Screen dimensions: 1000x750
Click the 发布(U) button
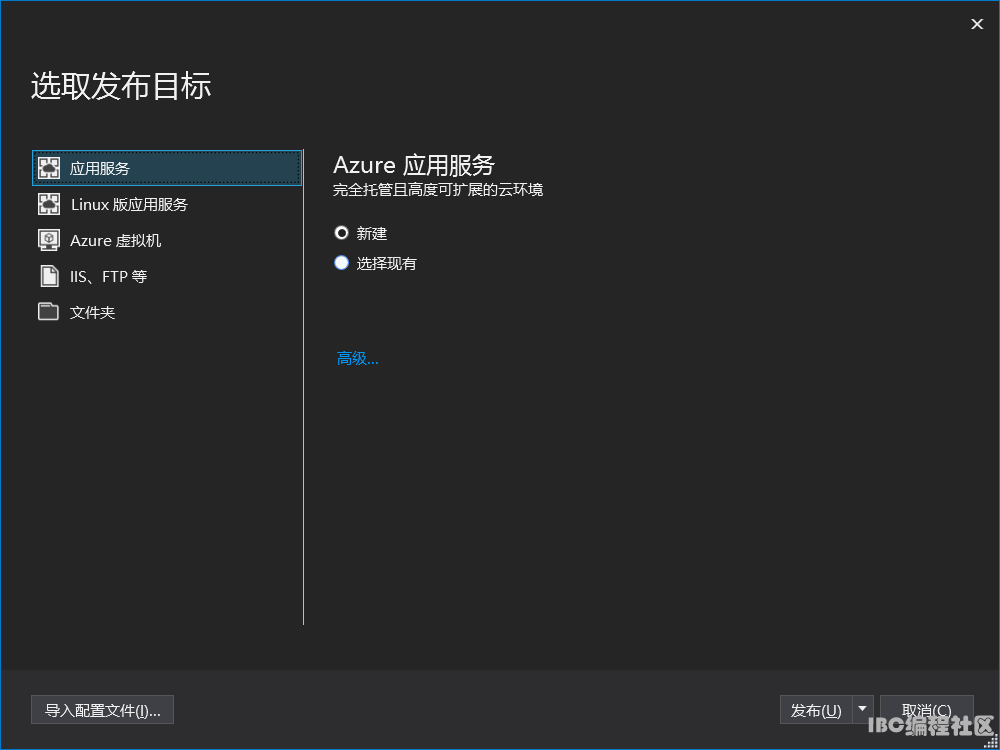pyautogui.click(x=816, y=710)
